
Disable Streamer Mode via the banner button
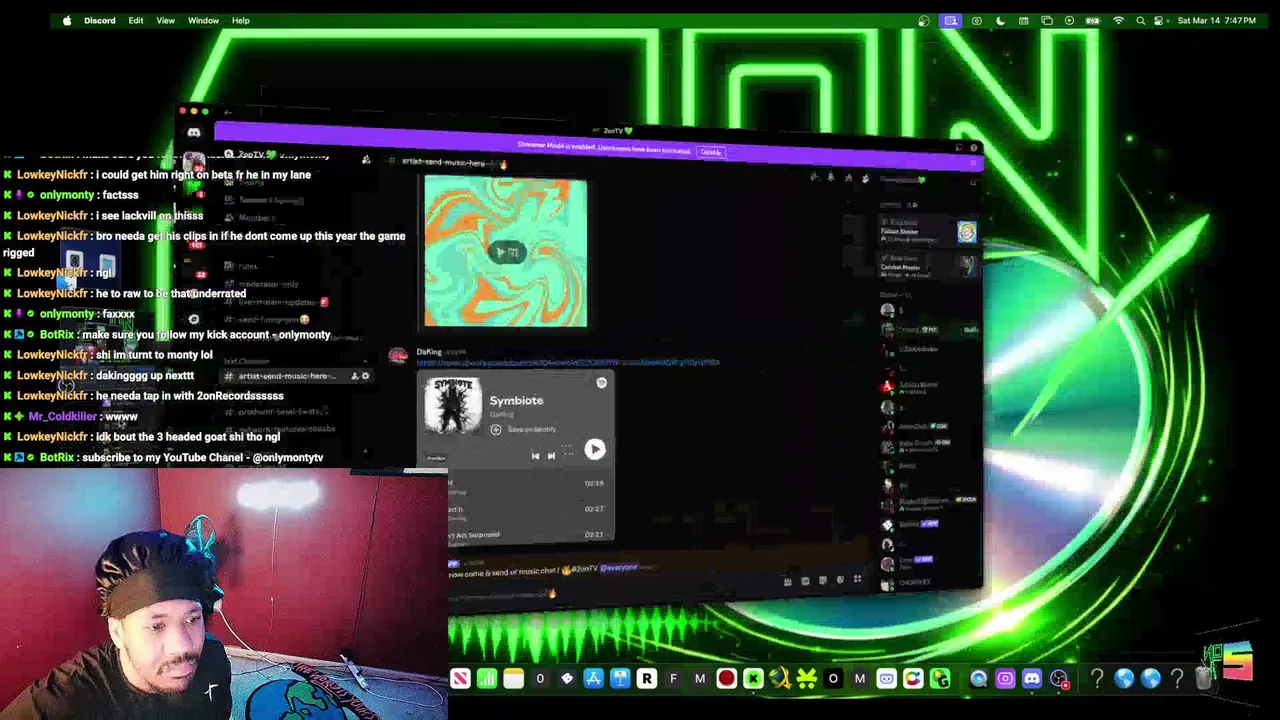(x=710, y=152)
